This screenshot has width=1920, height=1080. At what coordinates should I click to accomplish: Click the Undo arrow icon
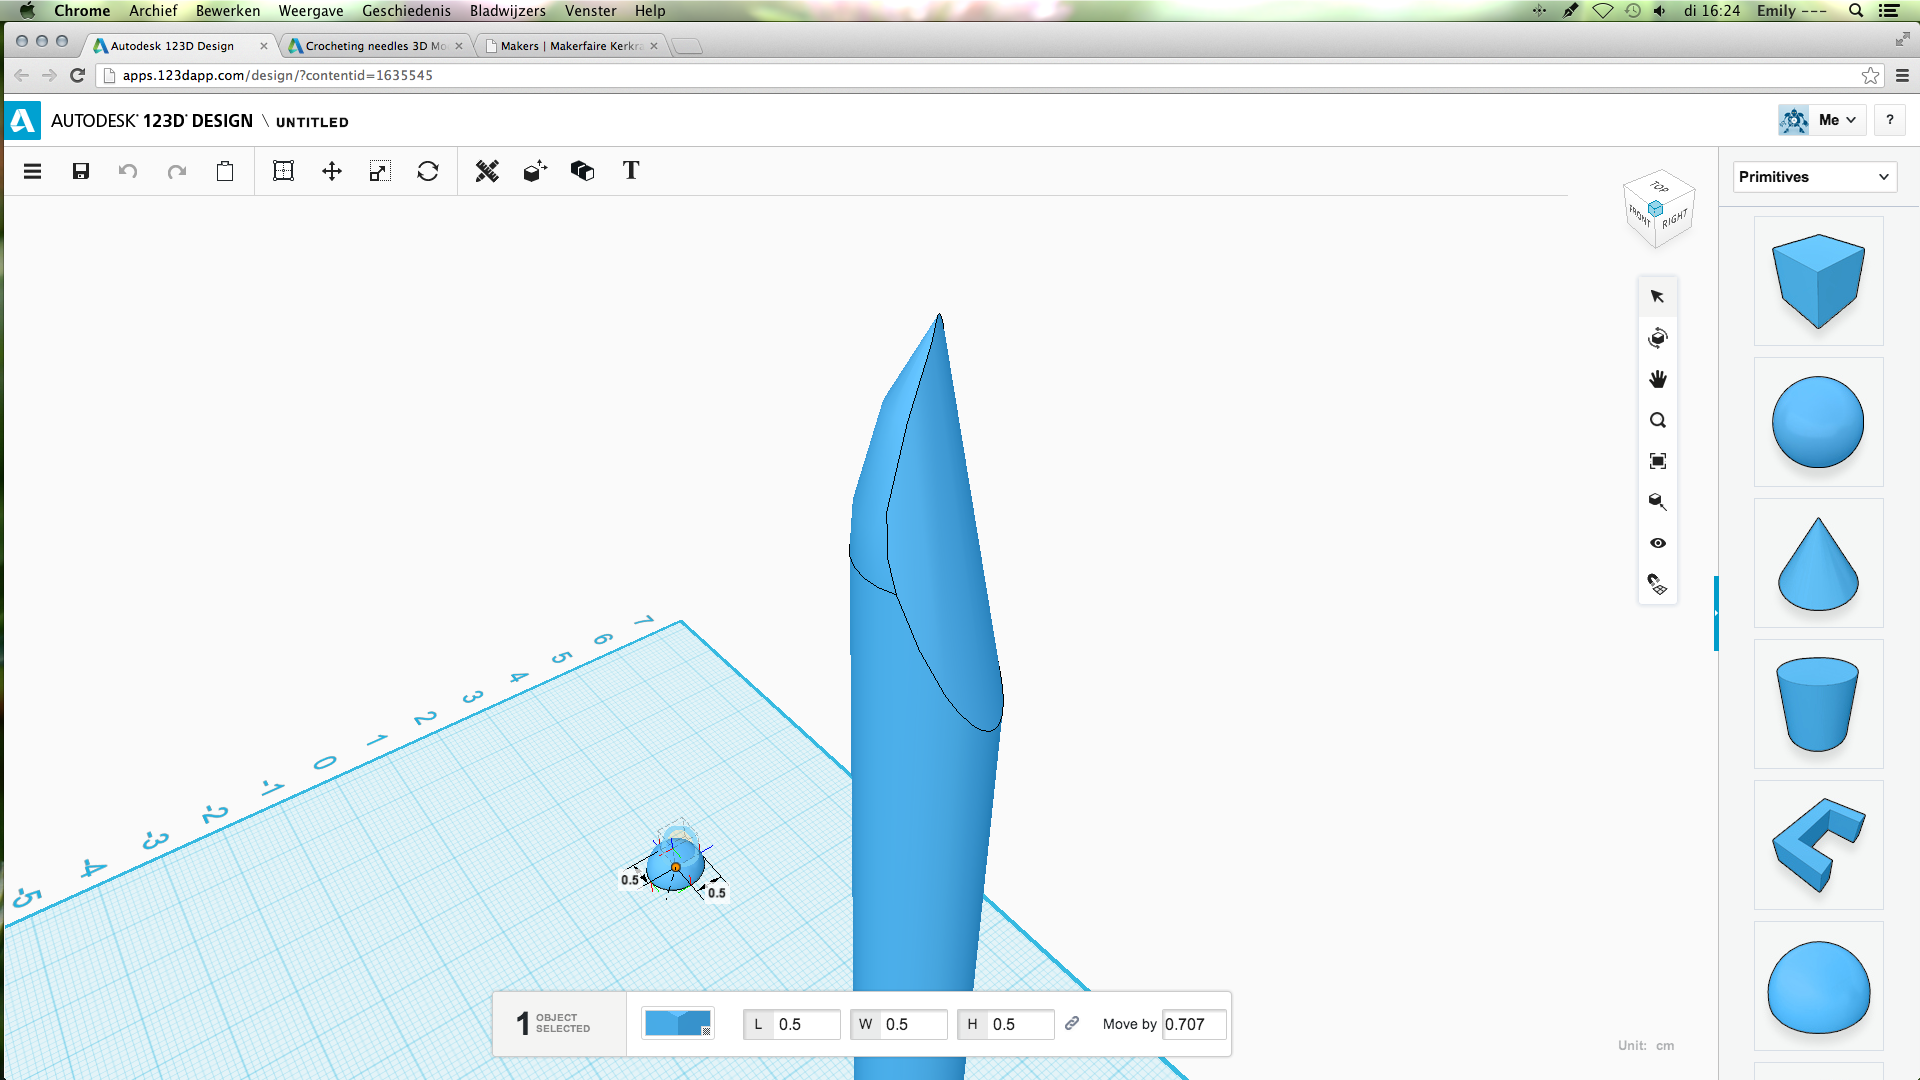pos(128,171)
